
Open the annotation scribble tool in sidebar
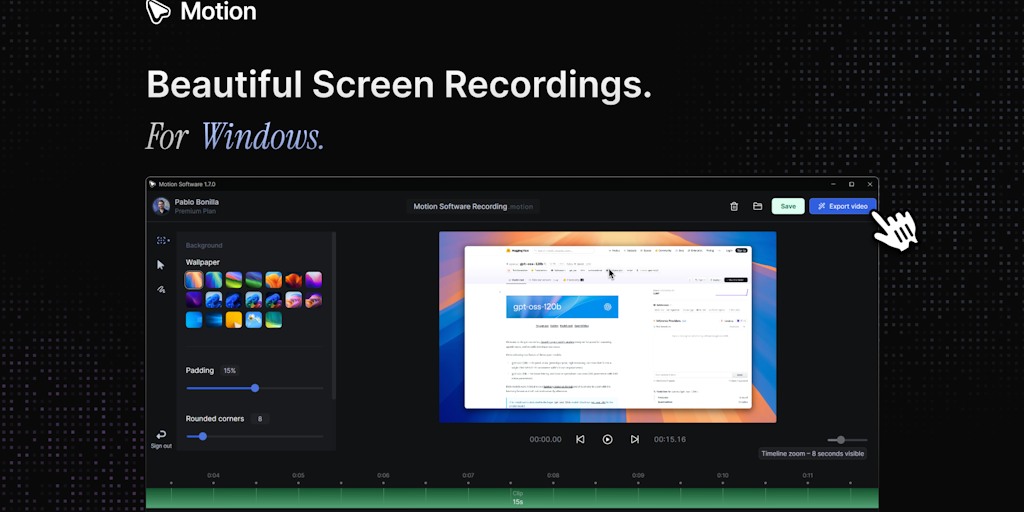pos(161,289)
